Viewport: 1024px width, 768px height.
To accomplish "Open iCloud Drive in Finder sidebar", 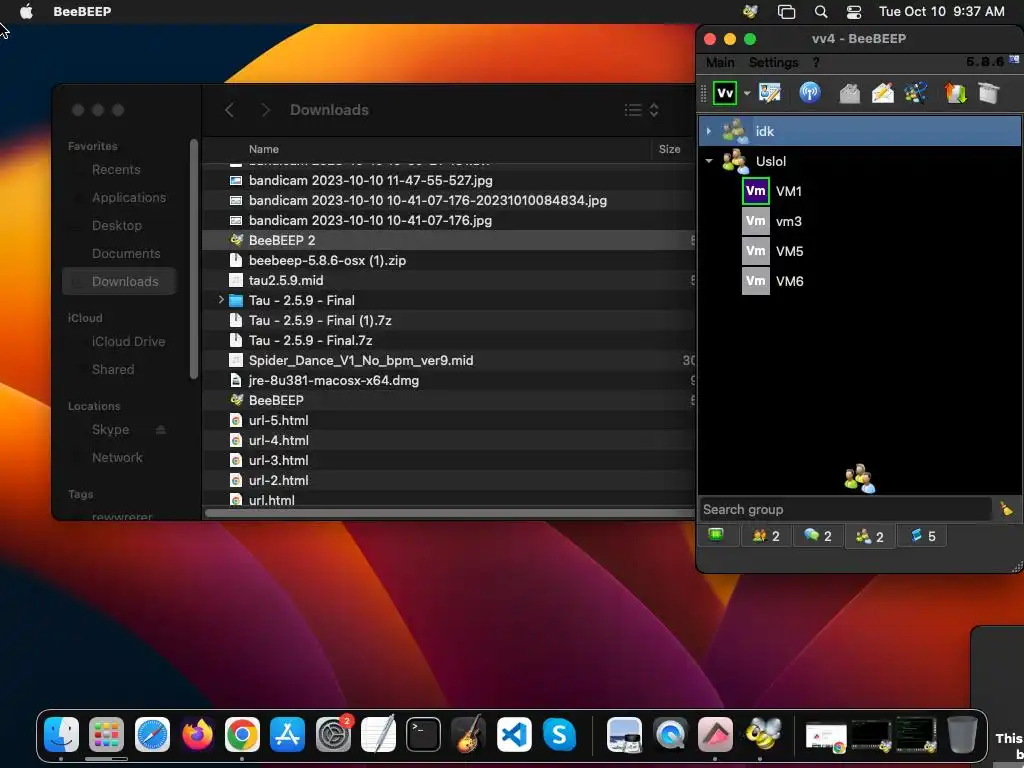I will (x=129, y=342).
